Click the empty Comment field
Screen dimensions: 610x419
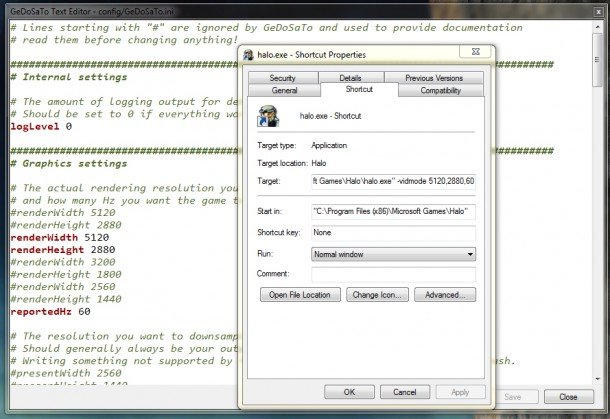pos(393,274)
